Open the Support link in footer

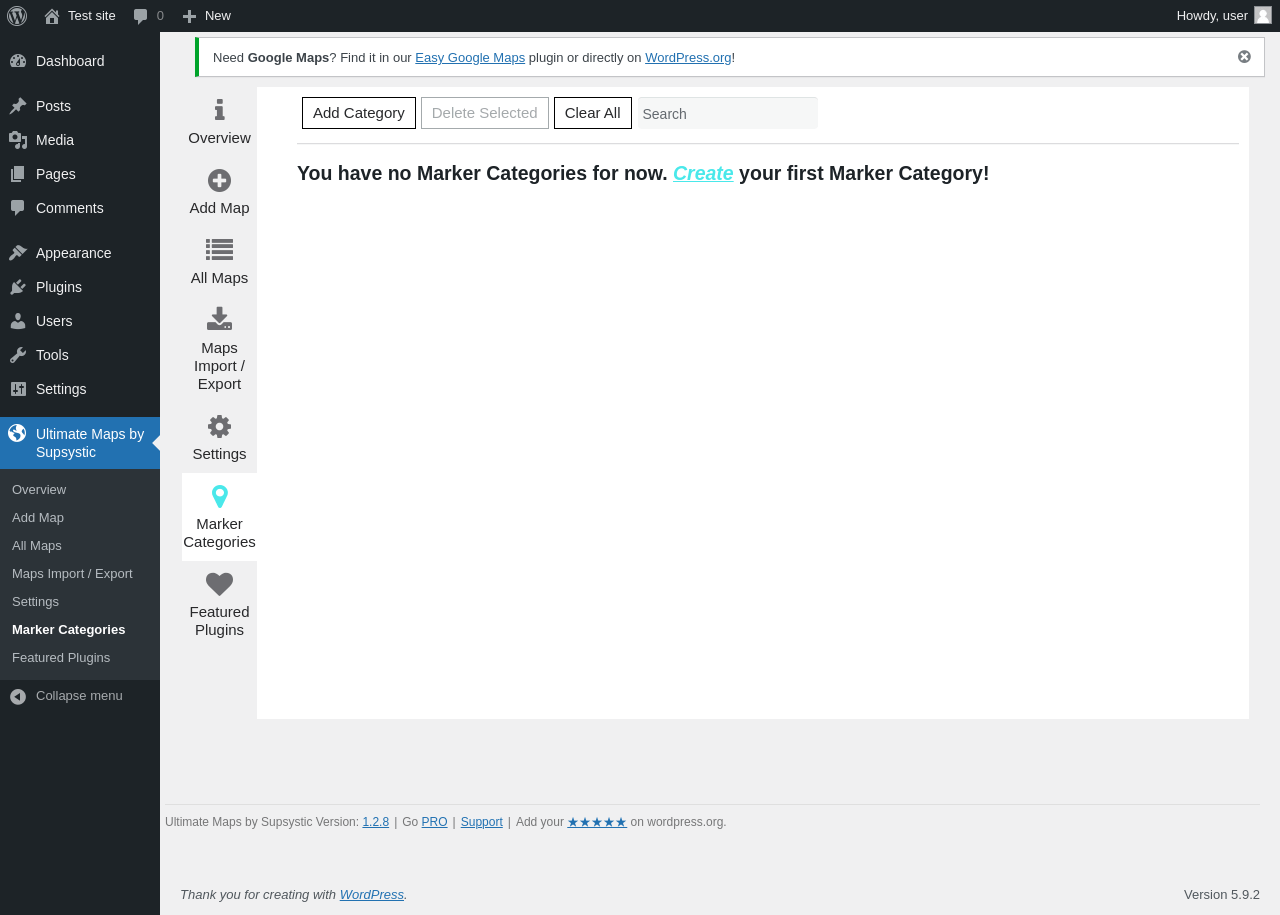pos(482,822)
